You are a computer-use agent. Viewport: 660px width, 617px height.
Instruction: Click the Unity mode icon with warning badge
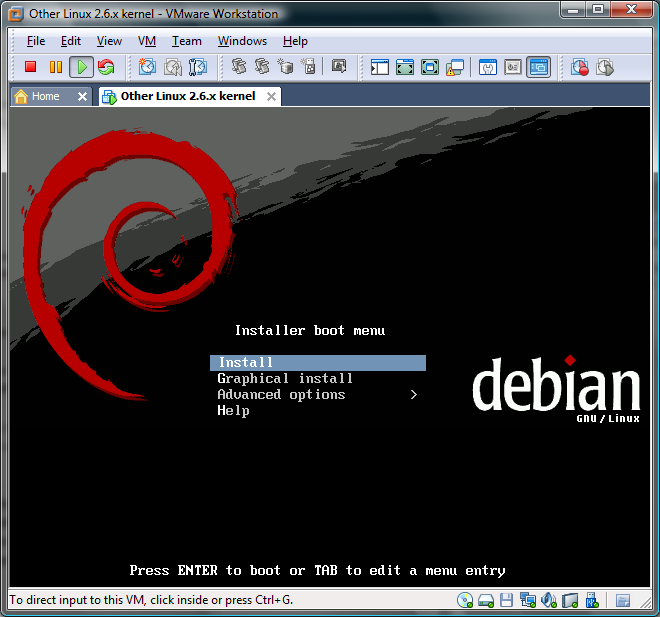tap(455, 67)
